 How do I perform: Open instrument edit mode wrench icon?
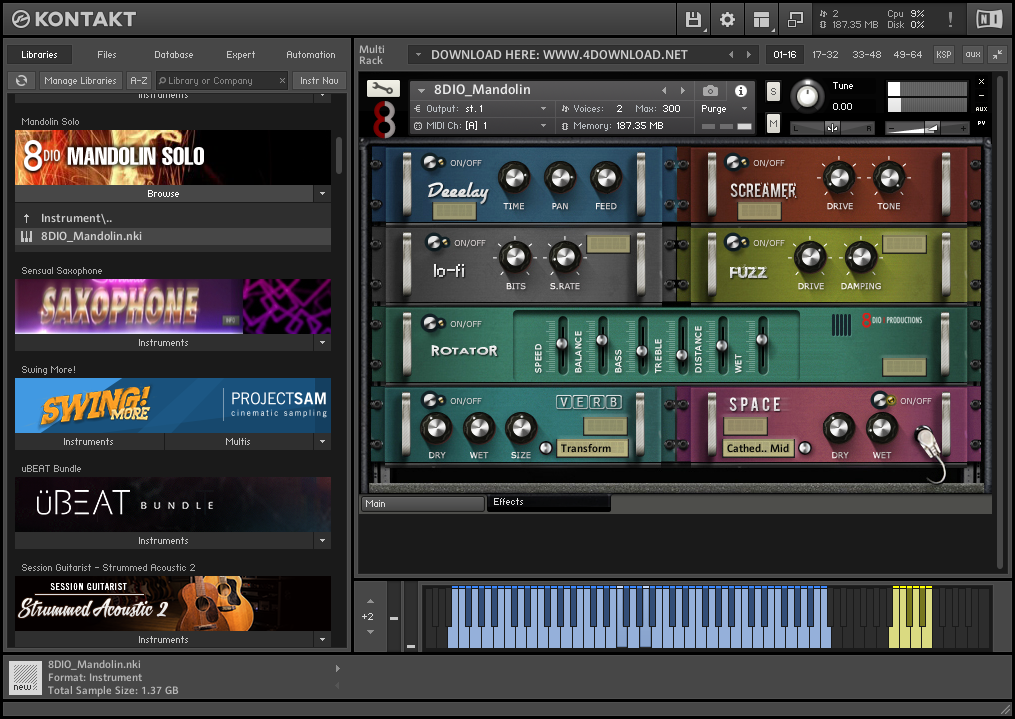(383, 89)
